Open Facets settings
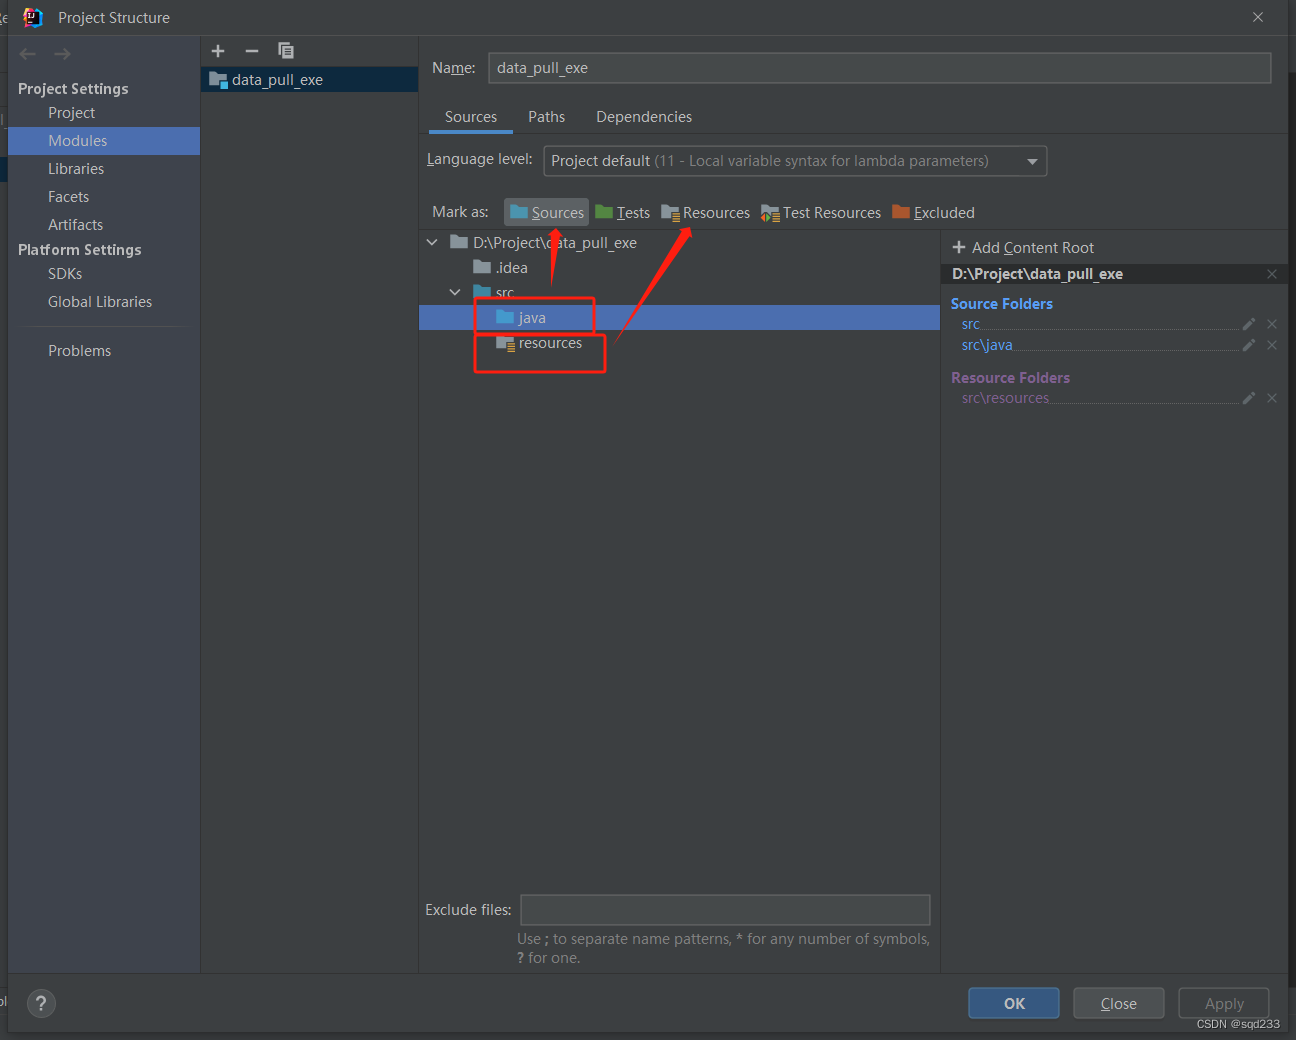Image resolution: width=1296 pixels, height=1040 pixels. click(69, 197)
